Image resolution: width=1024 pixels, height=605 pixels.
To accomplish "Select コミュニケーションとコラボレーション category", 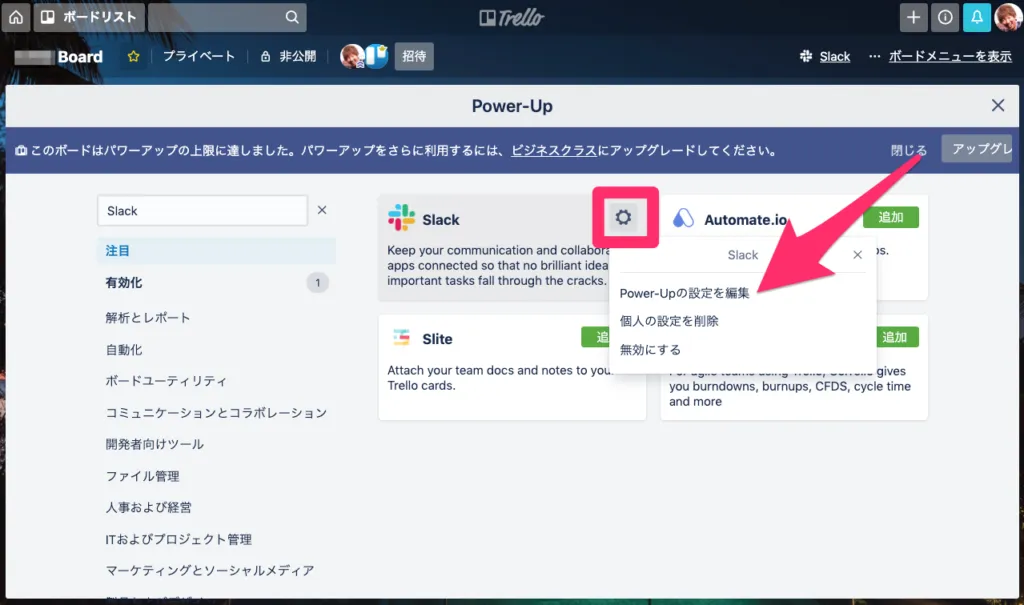I will [216, 413].
